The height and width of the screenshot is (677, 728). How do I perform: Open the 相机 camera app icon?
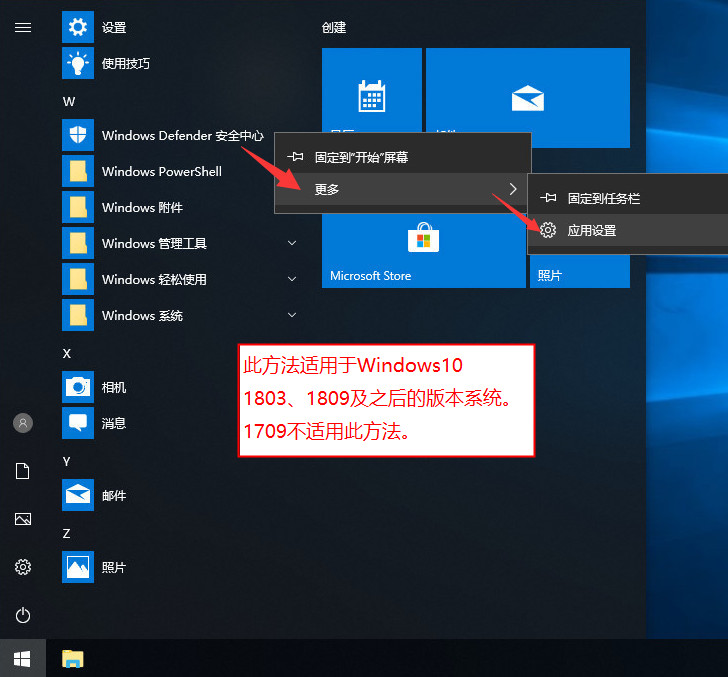78,387
